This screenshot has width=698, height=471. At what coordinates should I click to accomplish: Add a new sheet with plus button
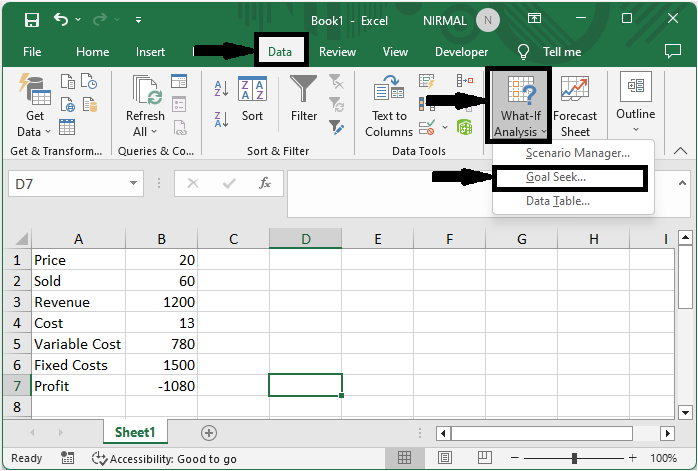(209, 433)
